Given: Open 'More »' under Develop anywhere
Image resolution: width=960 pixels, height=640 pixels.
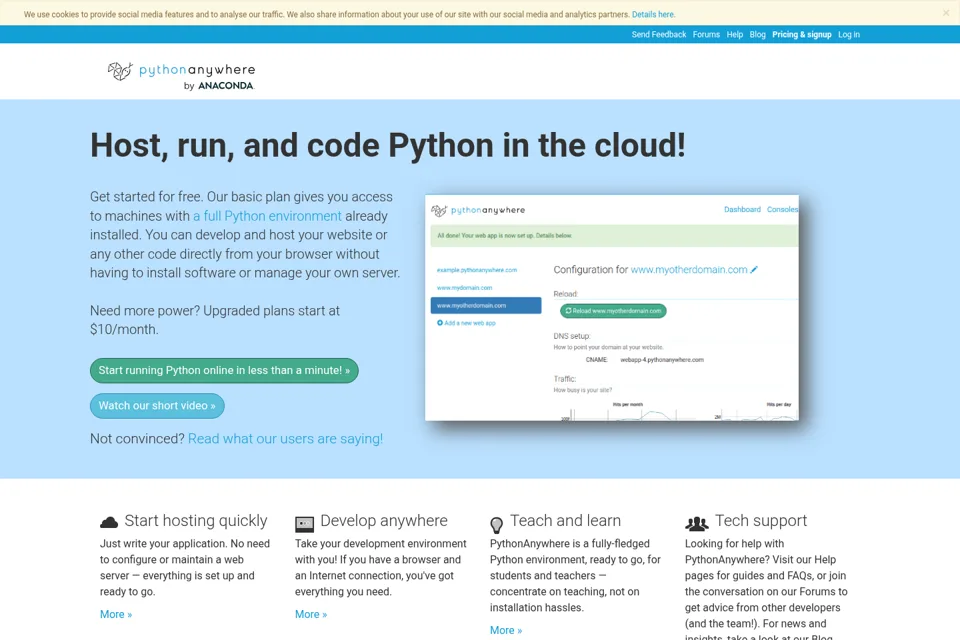Looking at the screenshot, I should point(311,614).
